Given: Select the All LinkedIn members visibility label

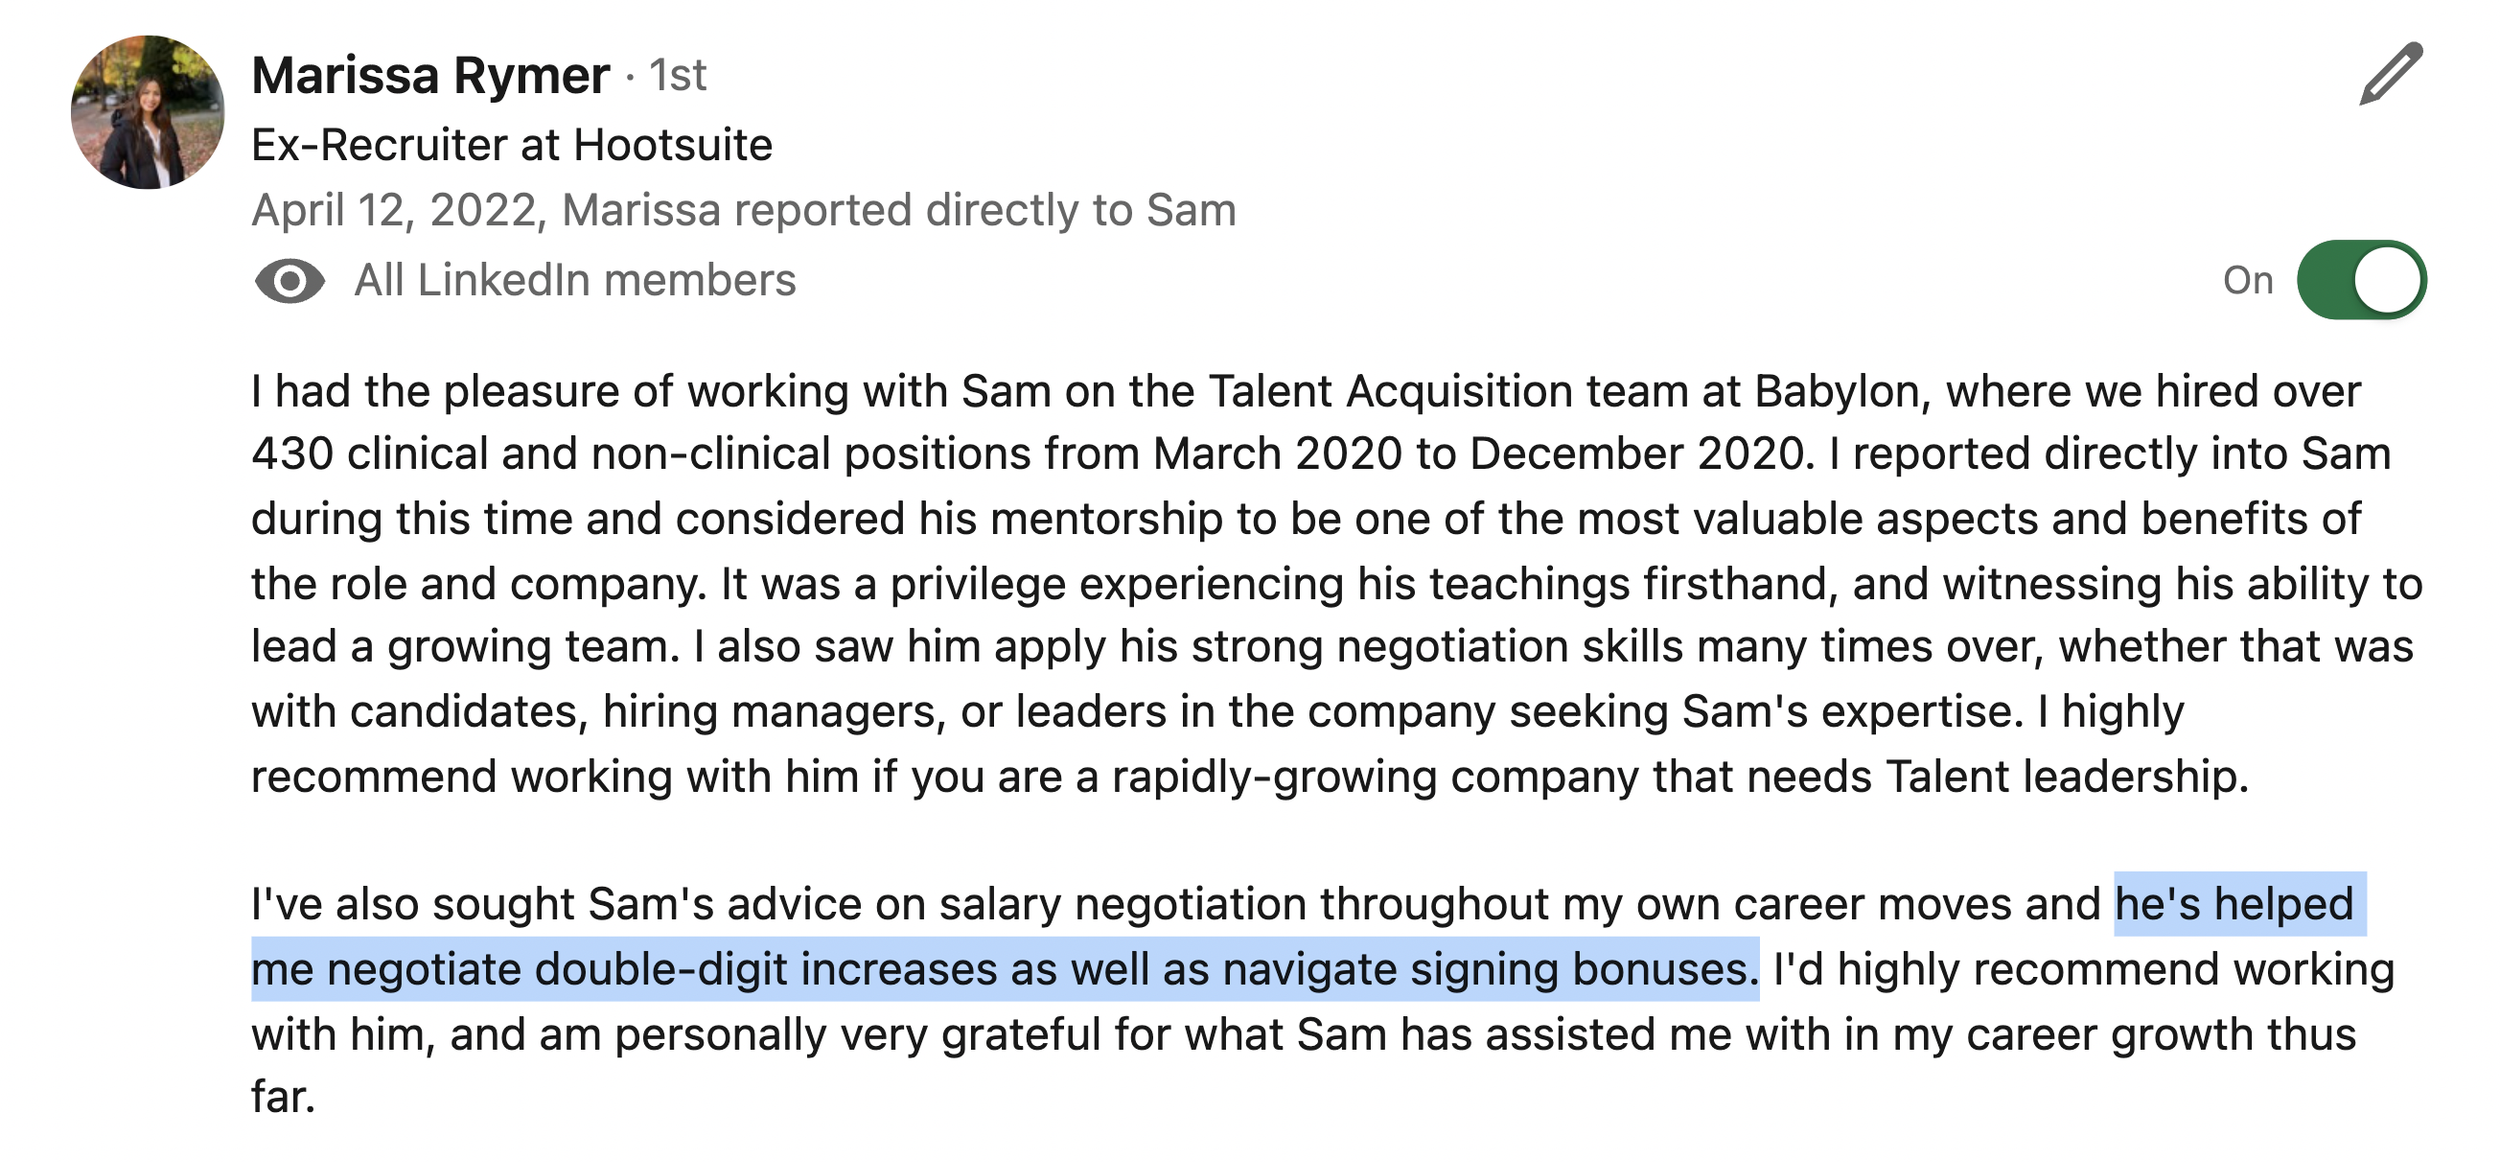Looking at the screenshot, I should (x=575, y=280).
